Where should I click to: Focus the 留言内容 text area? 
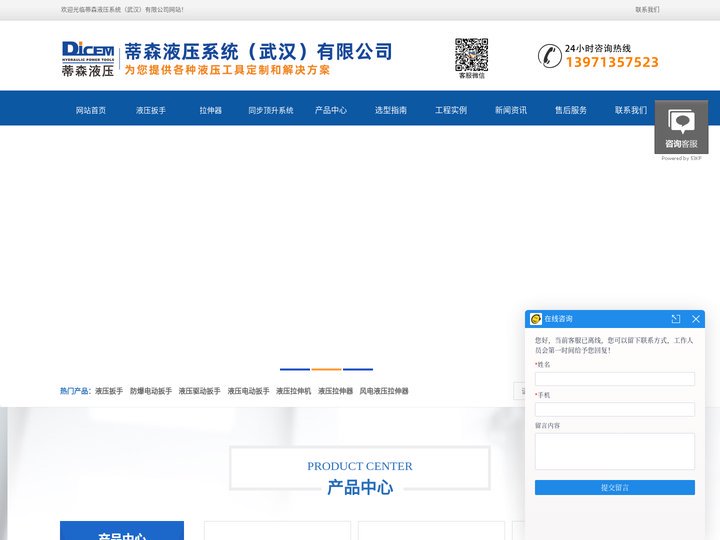tap(614, 451)
